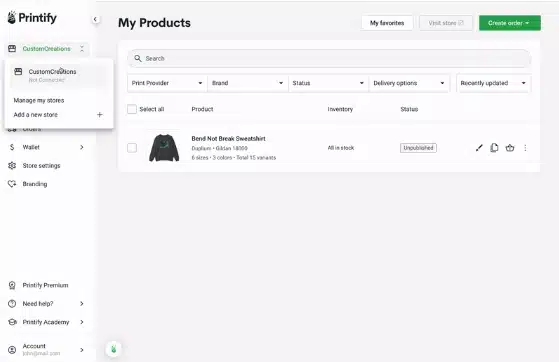Open Wallet in the sidebar

(x=31, y=147)
